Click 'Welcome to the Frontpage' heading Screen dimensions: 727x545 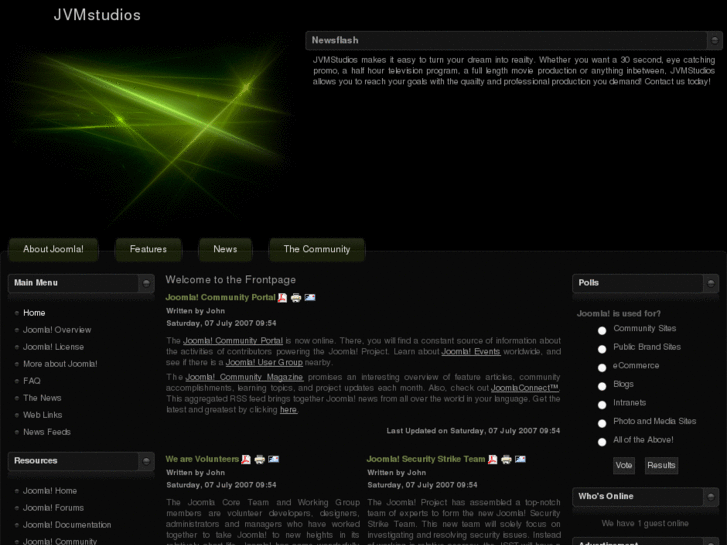coord(230,280)
